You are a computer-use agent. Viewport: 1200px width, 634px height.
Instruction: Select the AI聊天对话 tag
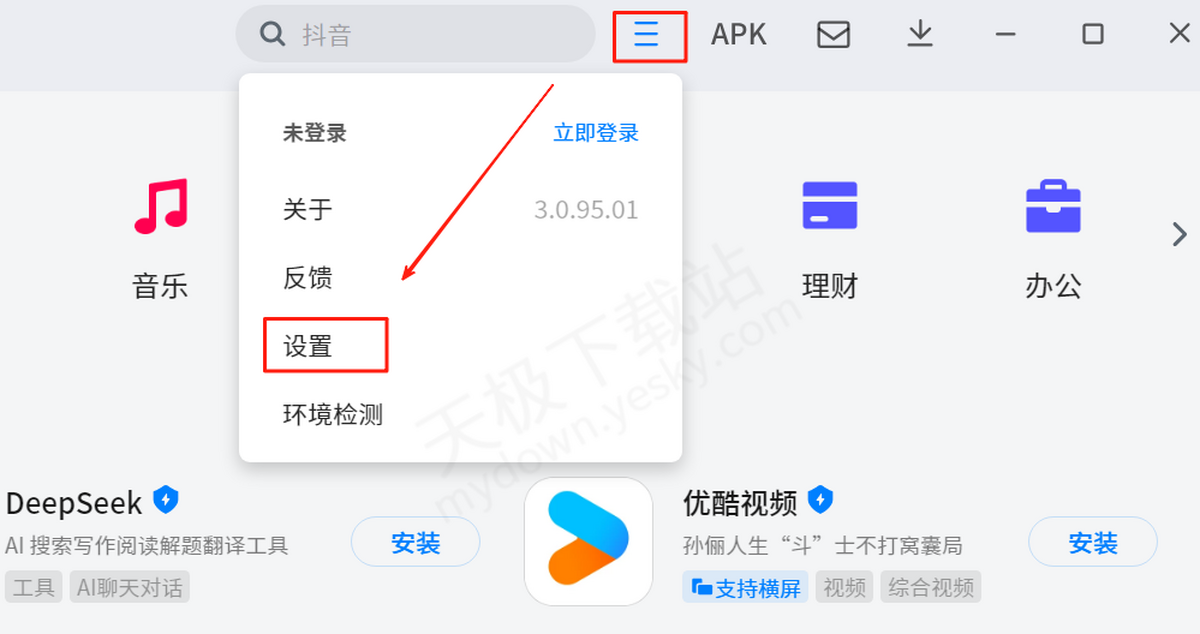130,587
